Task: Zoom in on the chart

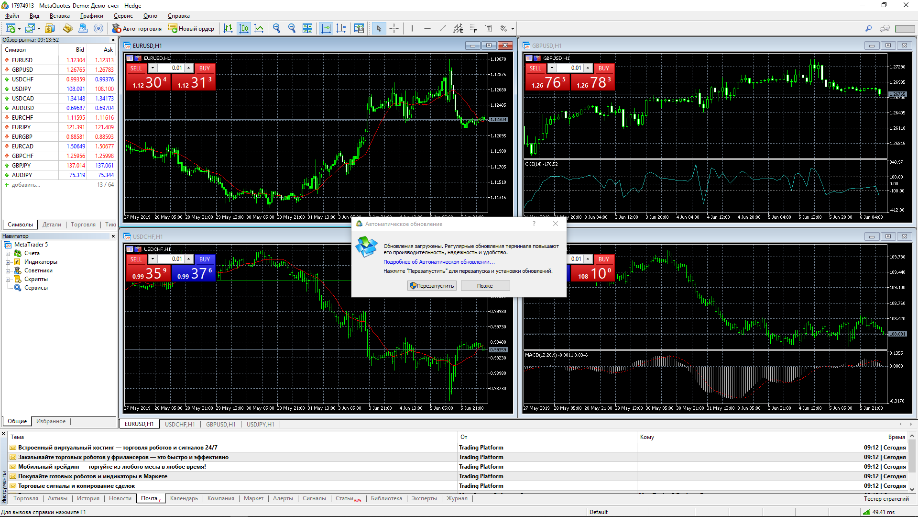Action: point(276,29)
